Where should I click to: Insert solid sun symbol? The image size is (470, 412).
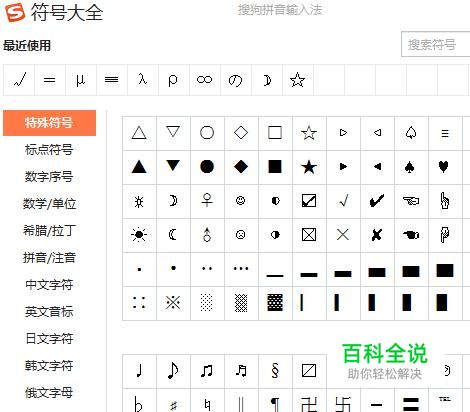139,235
